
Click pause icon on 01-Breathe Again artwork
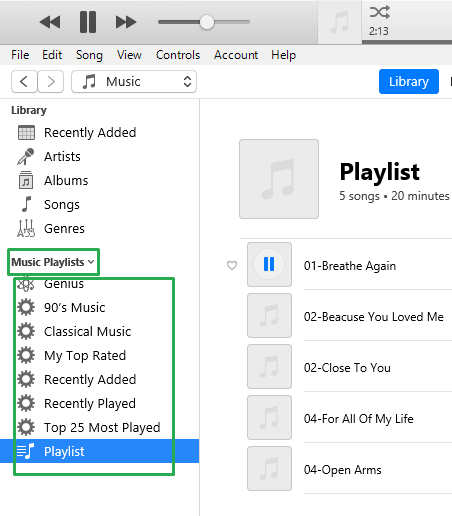269,264
